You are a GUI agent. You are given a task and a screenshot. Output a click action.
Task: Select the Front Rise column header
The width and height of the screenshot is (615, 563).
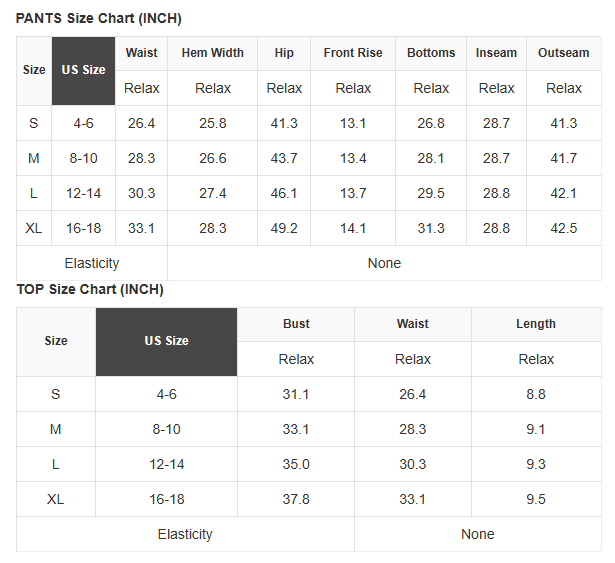point(353,53)
